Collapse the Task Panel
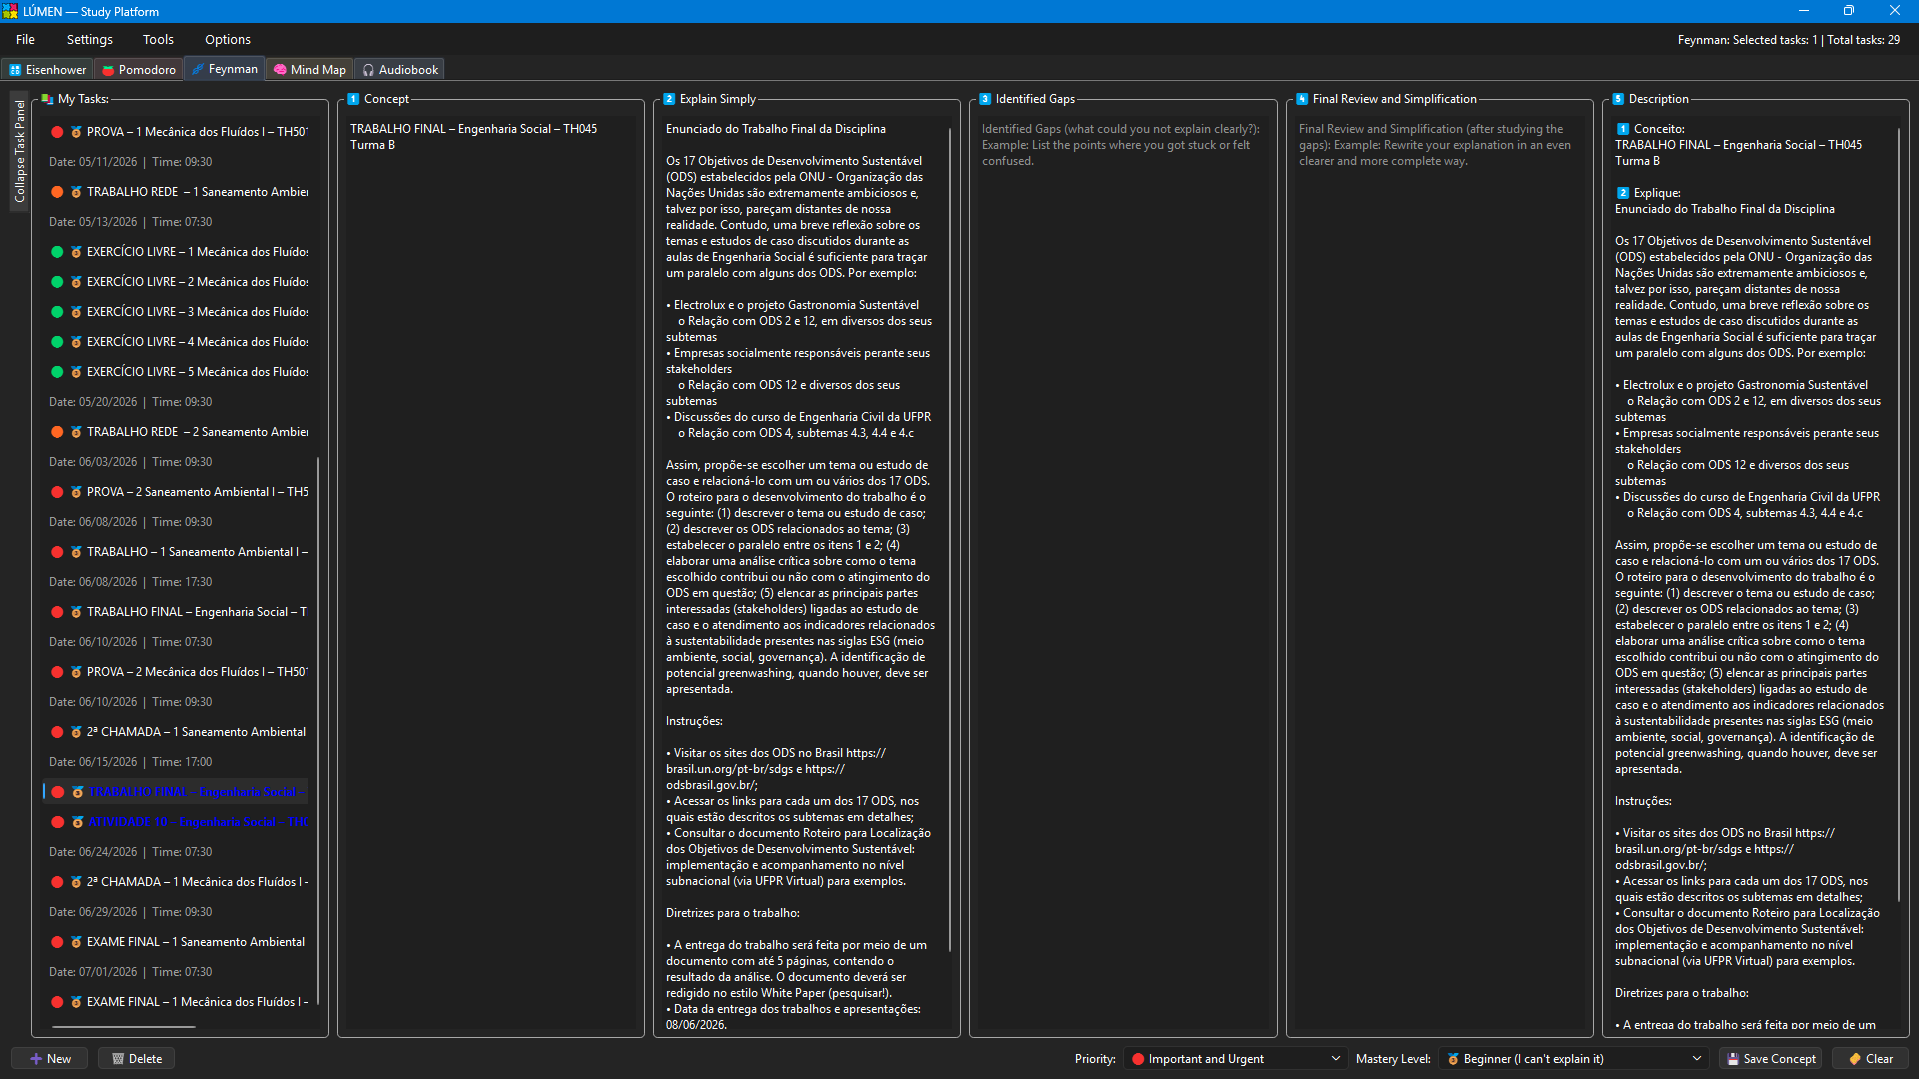 [x=19, y=151]
